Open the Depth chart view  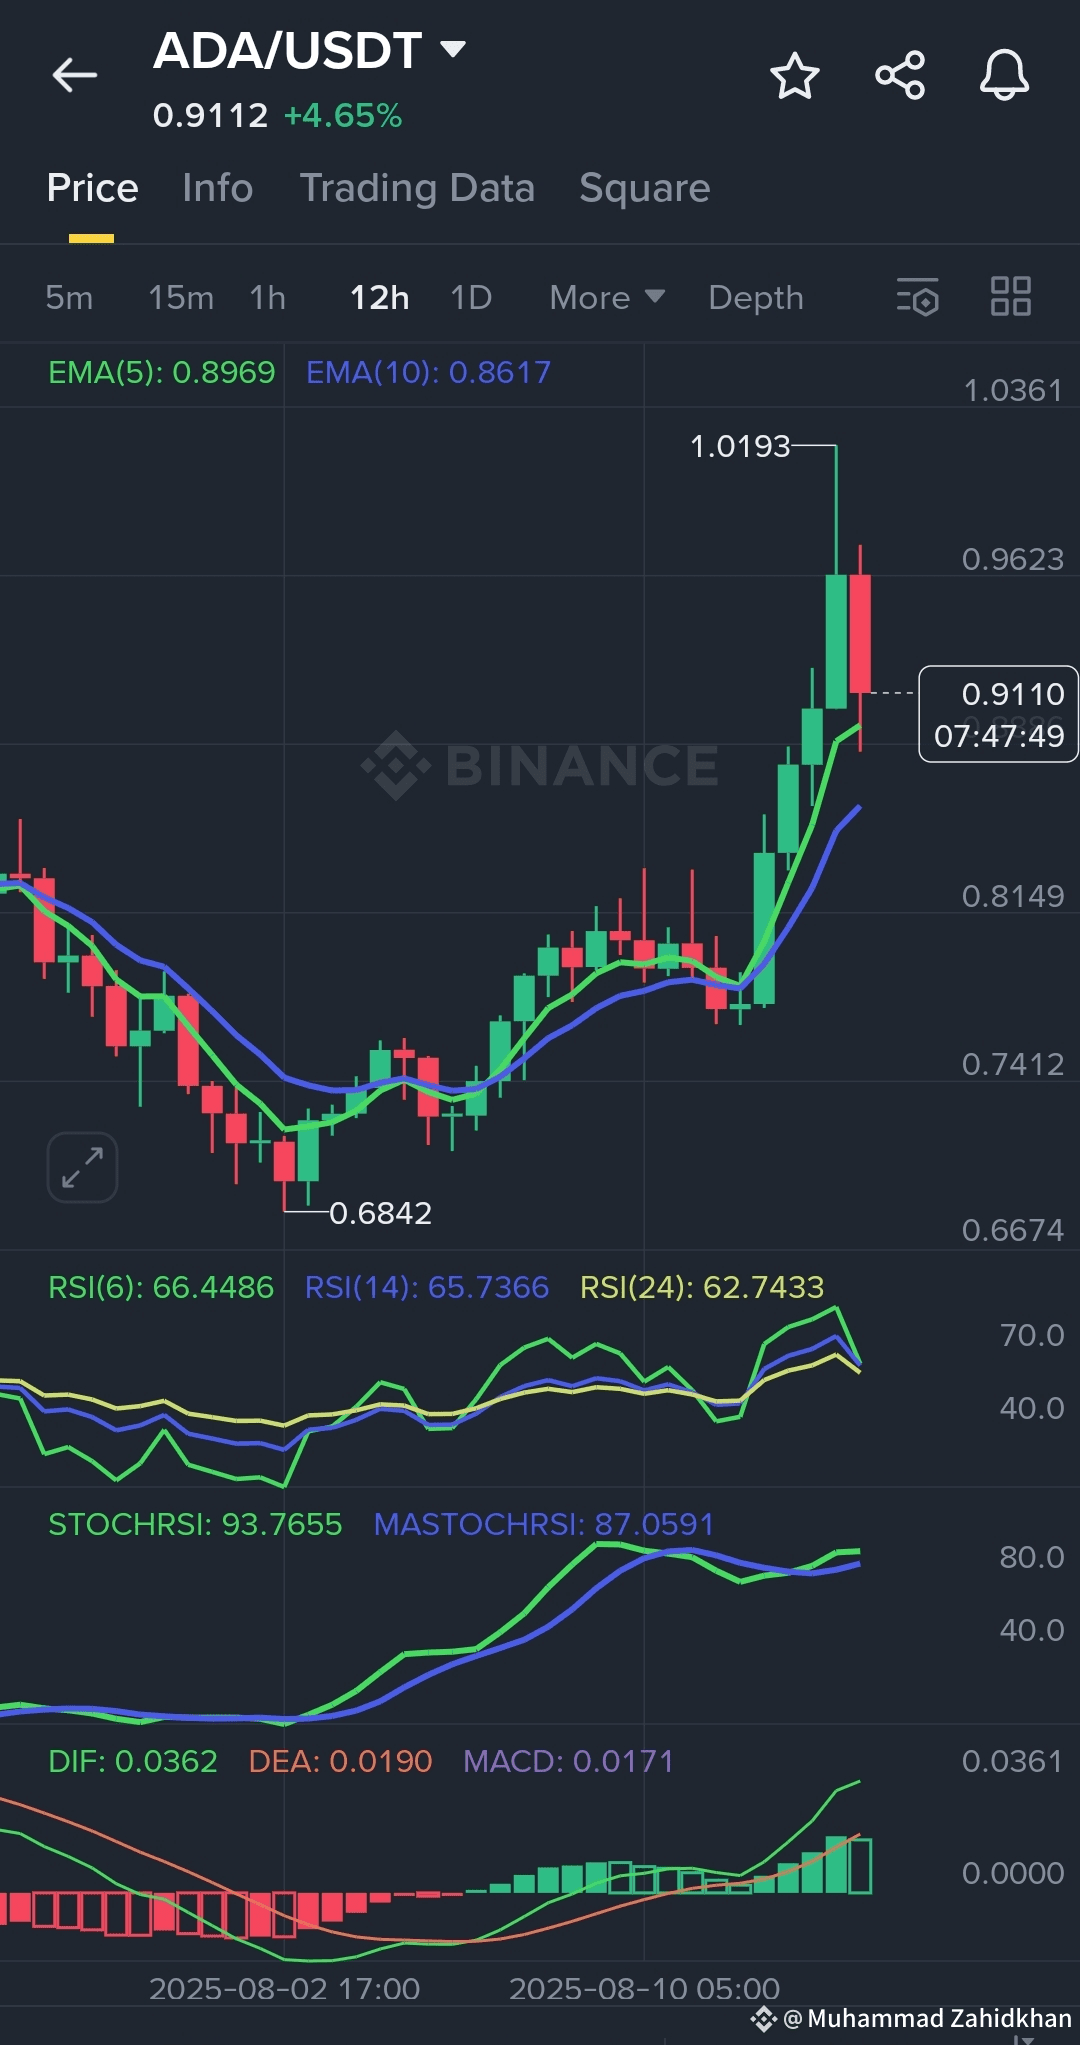[x=756, y=297]
